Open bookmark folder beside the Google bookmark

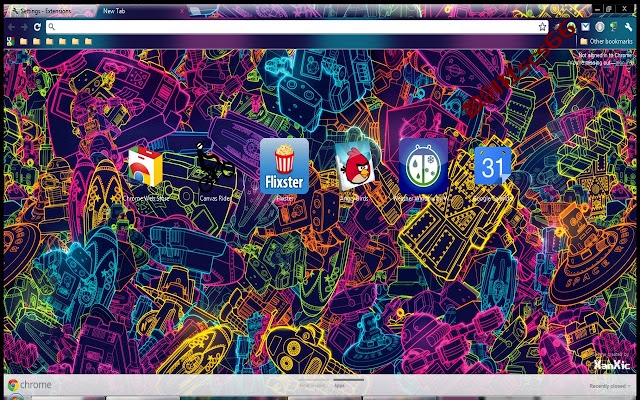click(x=23, y=41)
